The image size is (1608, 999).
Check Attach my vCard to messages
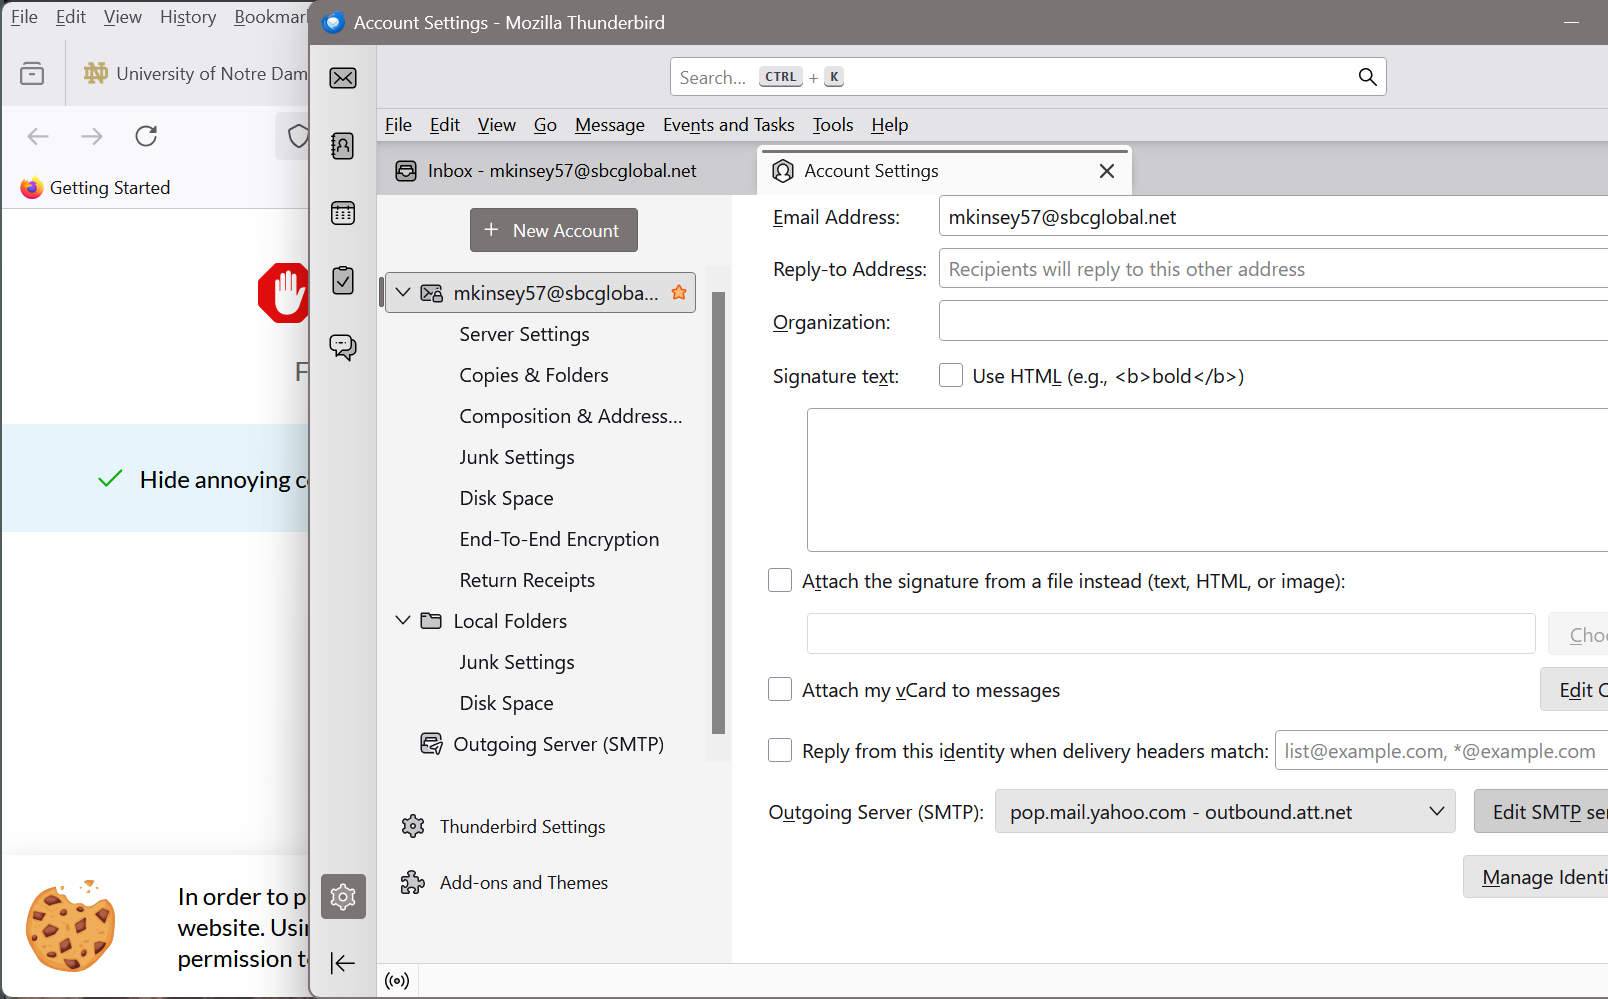[x=780, y=690]
